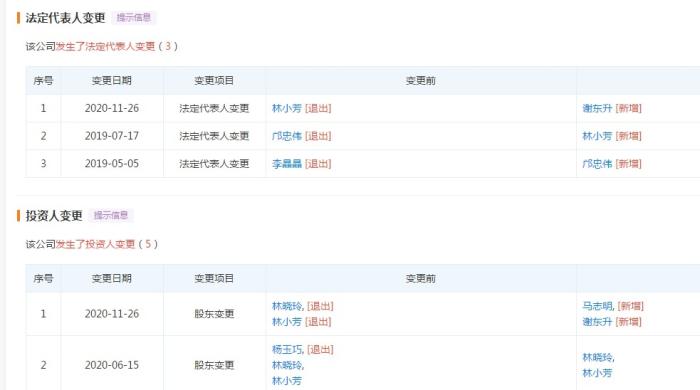The height and width of the screenshot is (390, 700).
Task: Open 林小芳 in after-change column of 2020-06-15 row
Action: [x=597, y=373]
